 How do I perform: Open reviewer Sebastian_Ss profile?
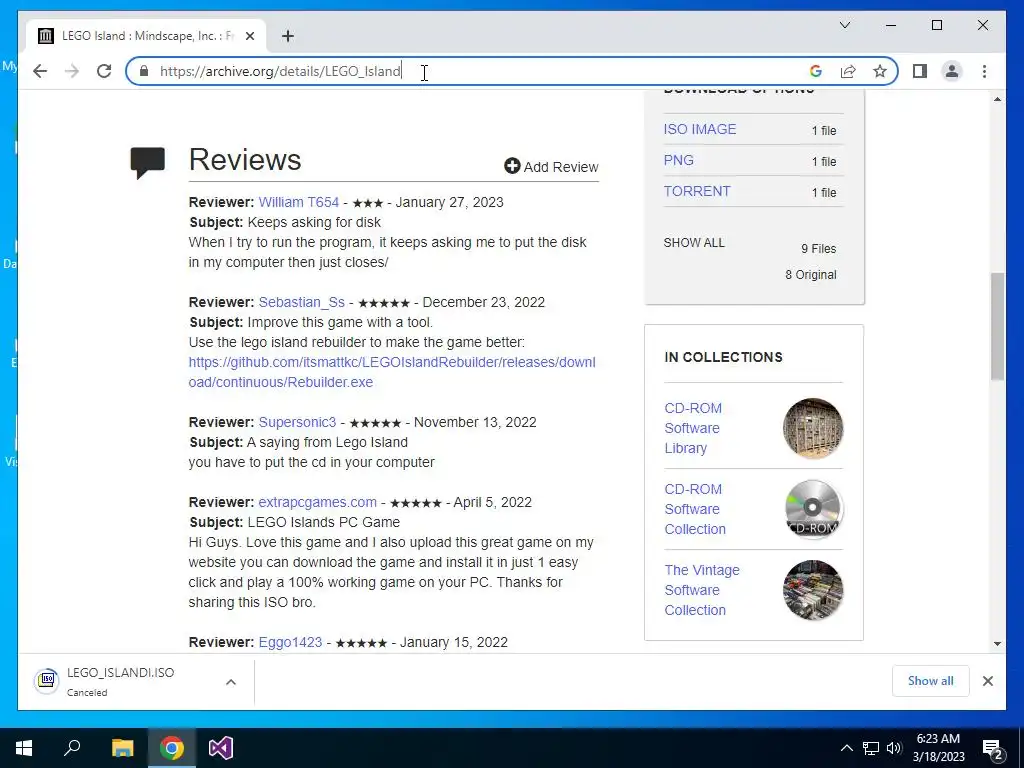pyautogui.click(x=301, y=302)
